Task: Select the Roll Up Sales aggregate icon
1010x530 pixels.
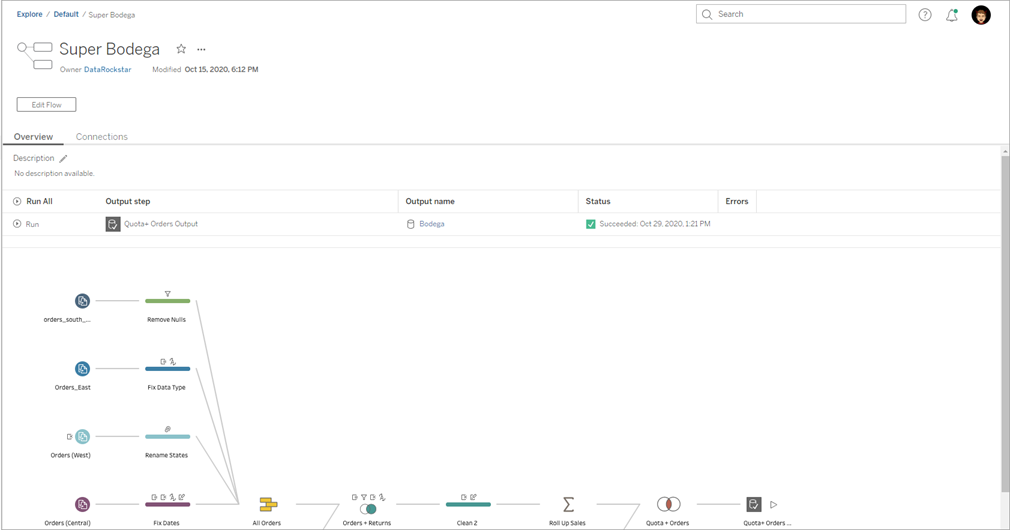Action: 568,505
